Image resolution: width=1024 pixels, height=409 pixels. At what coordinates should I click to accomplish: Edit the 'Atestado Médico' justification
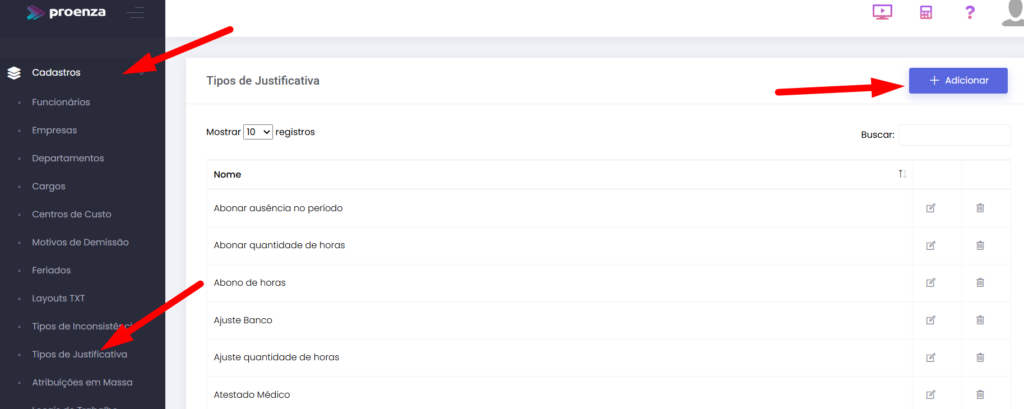pyautogui.click(x=931, y=395)
